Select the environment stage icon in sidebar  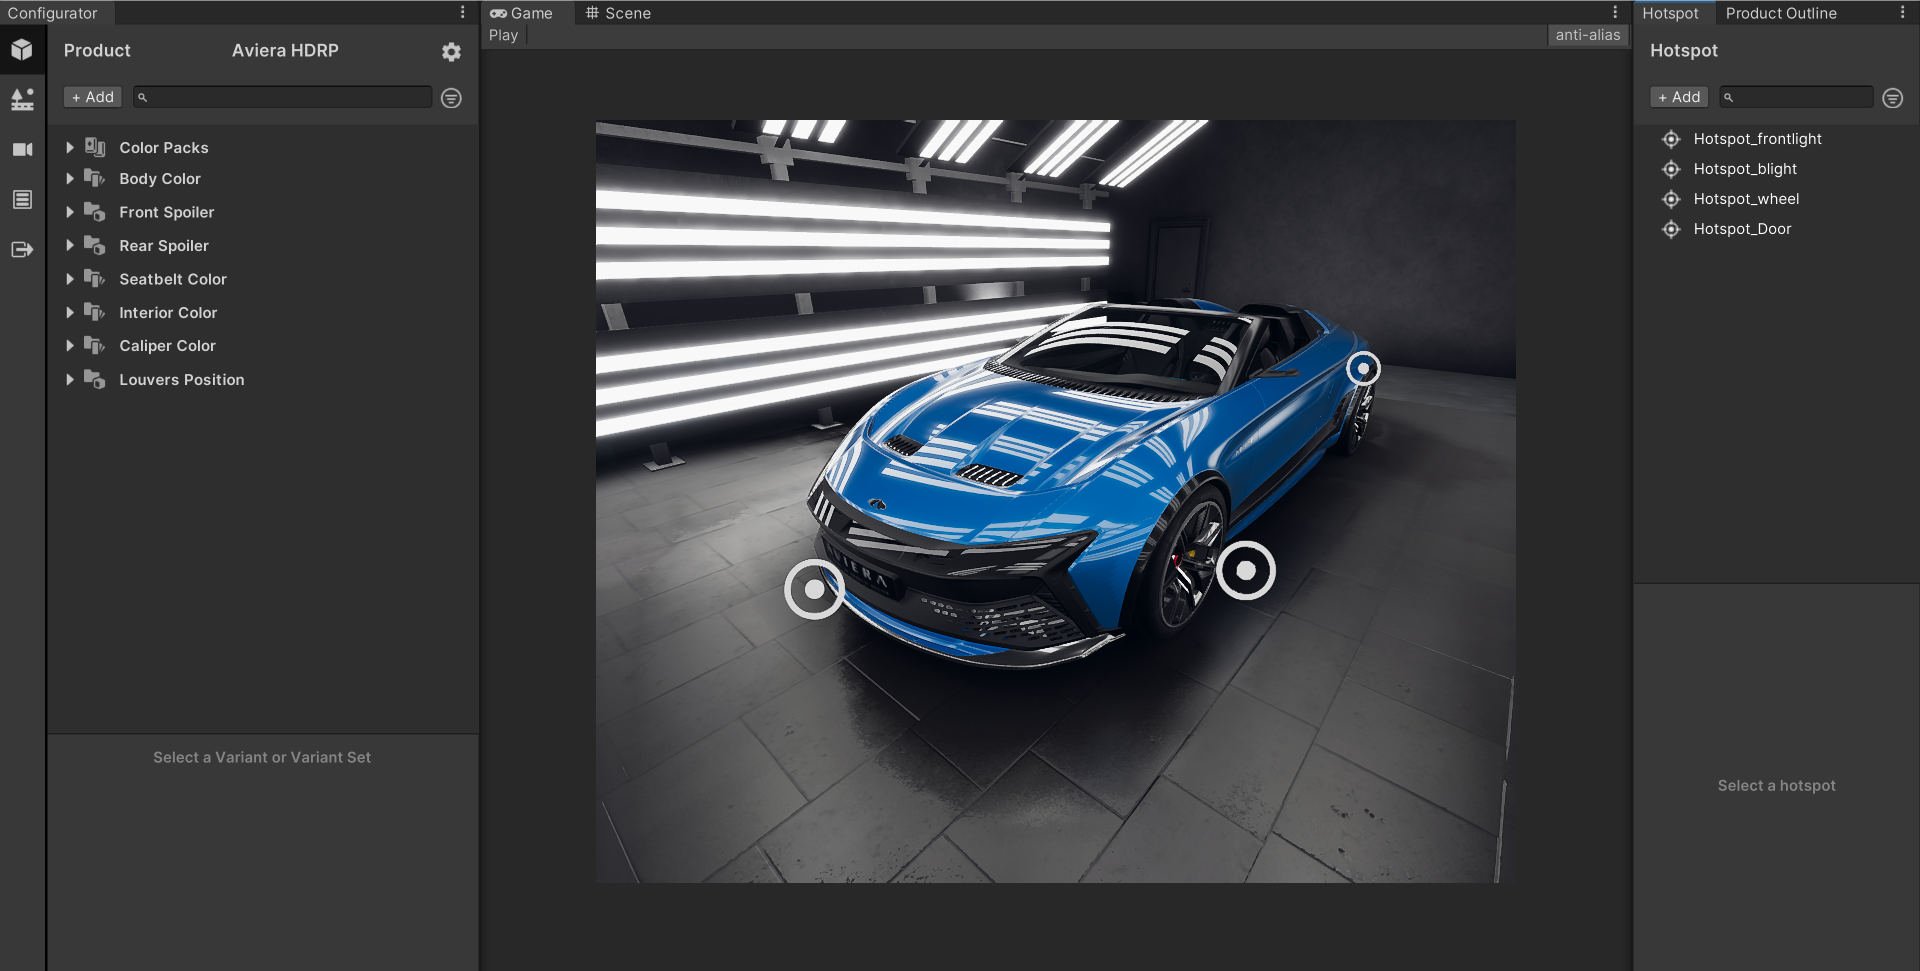click(22, 99)
